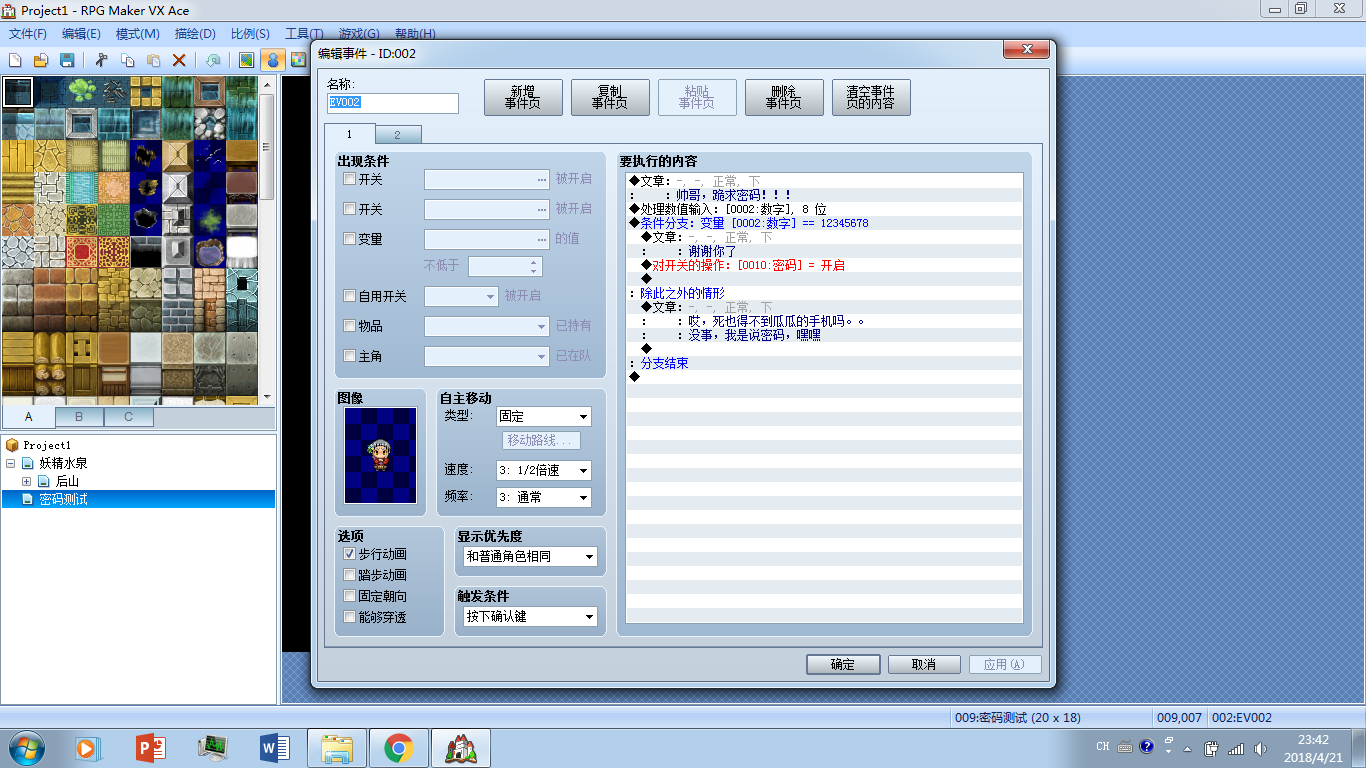Click the Undo arrow toolbar icon
The height and width of the screenshot is (768, 1366).
[213, 60]
